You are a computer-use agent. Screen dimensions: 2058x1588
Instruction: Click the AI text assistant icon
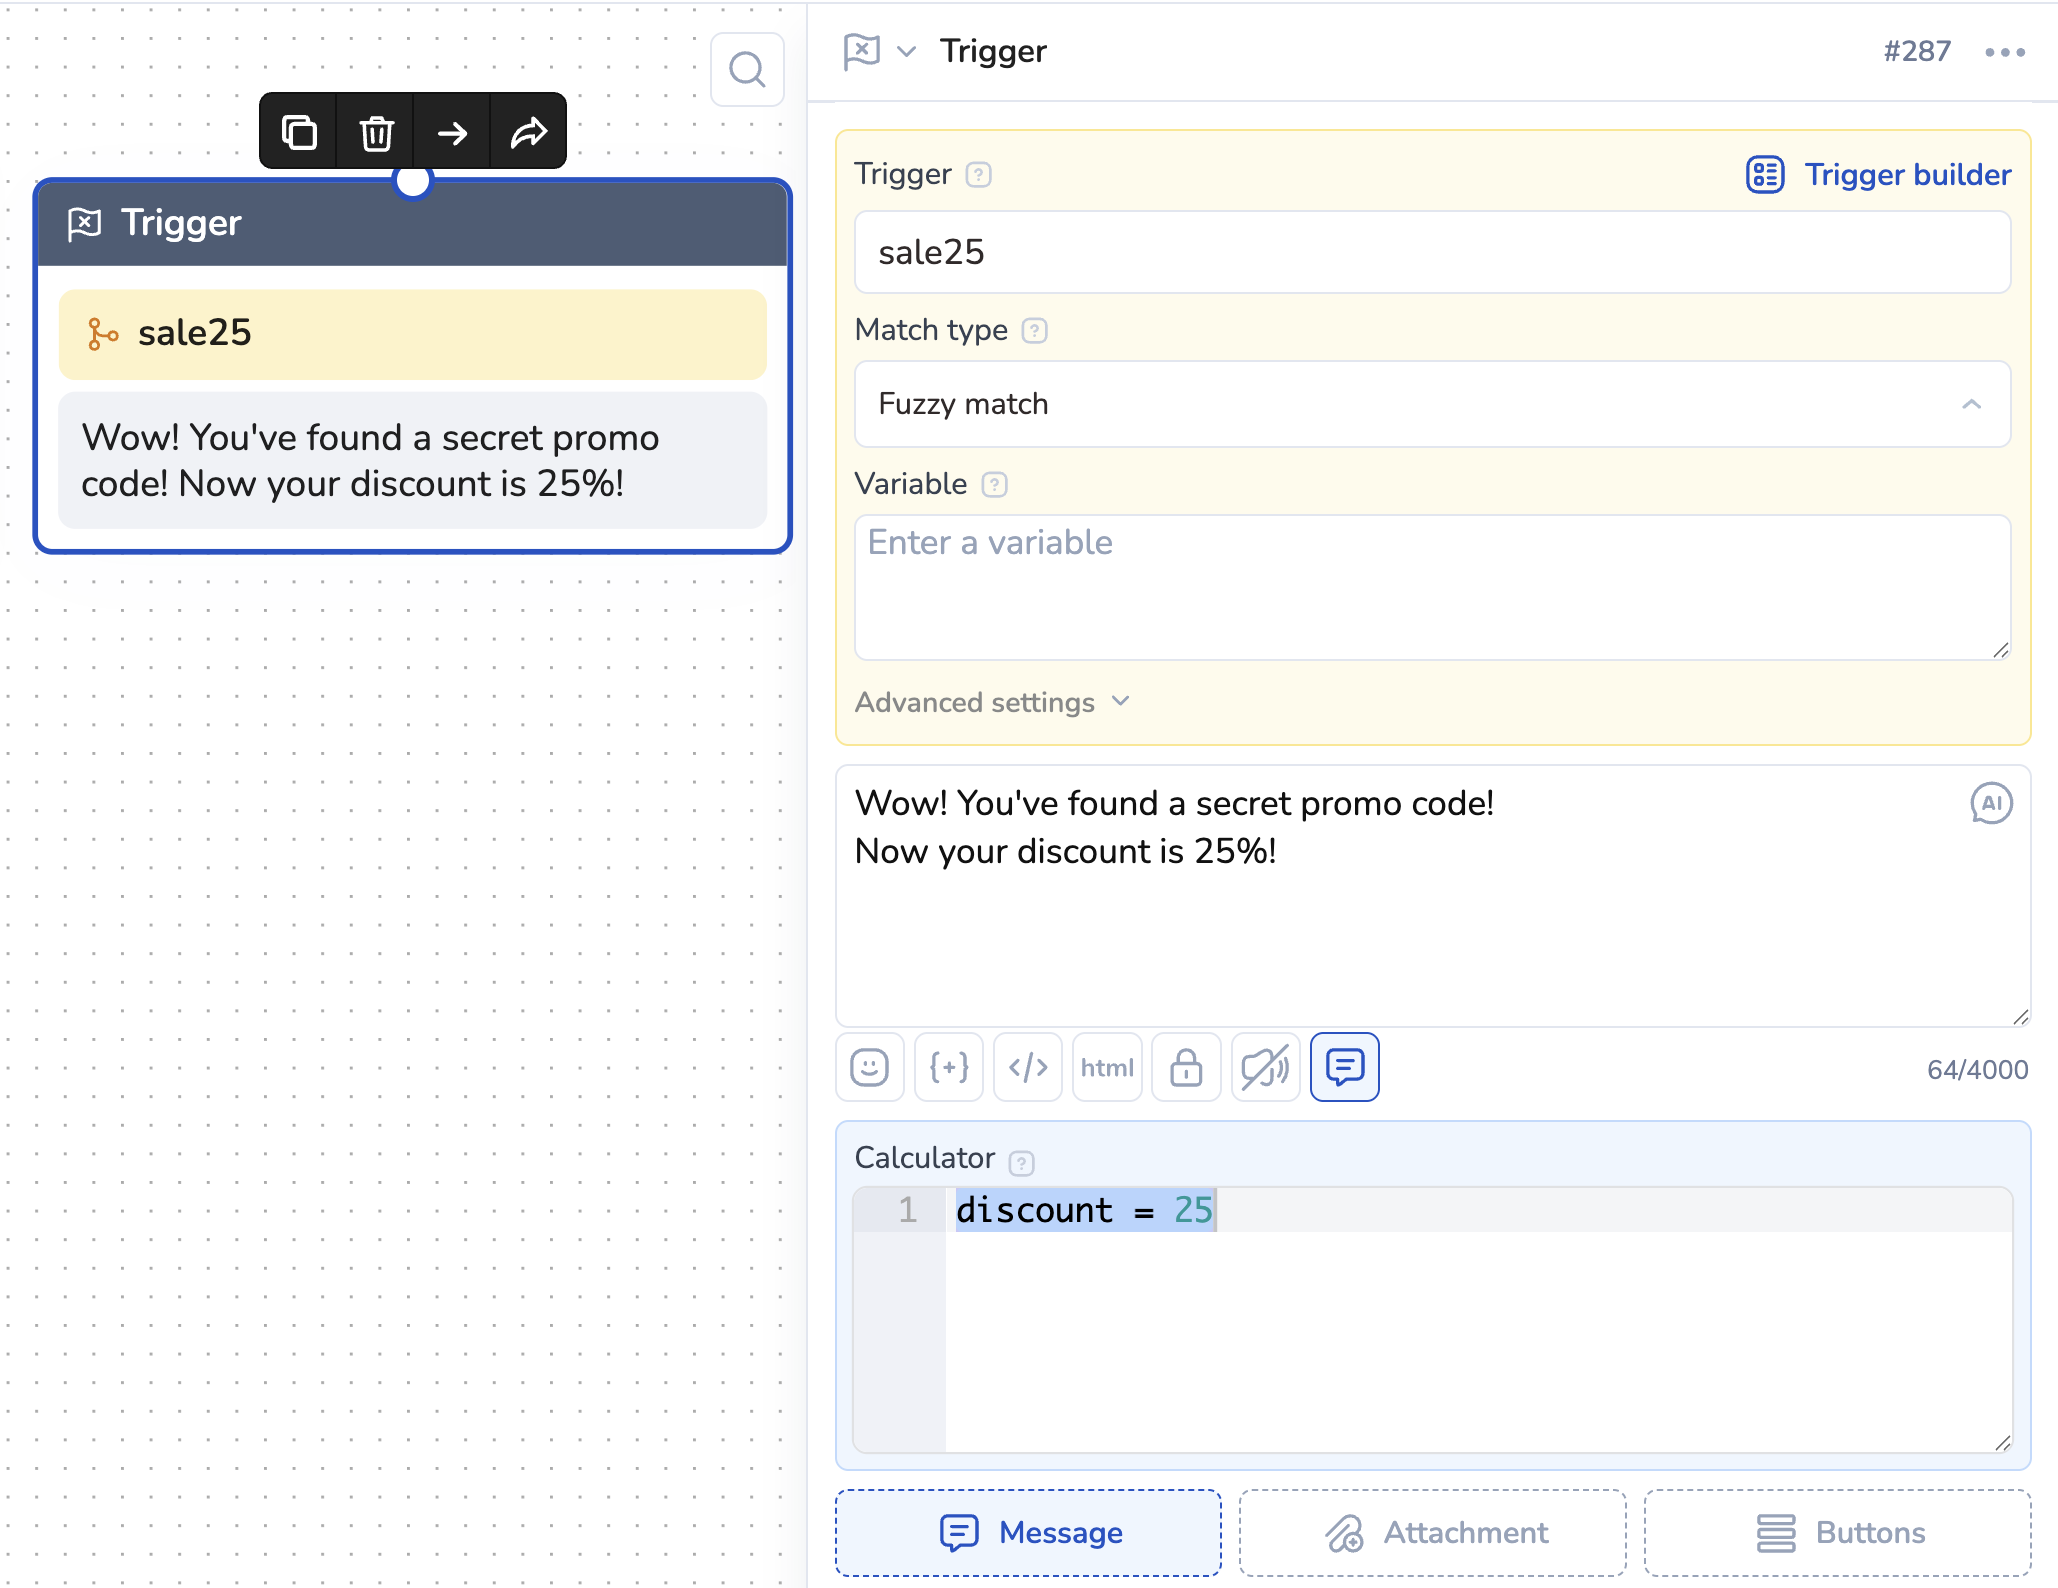(1990, 803)
